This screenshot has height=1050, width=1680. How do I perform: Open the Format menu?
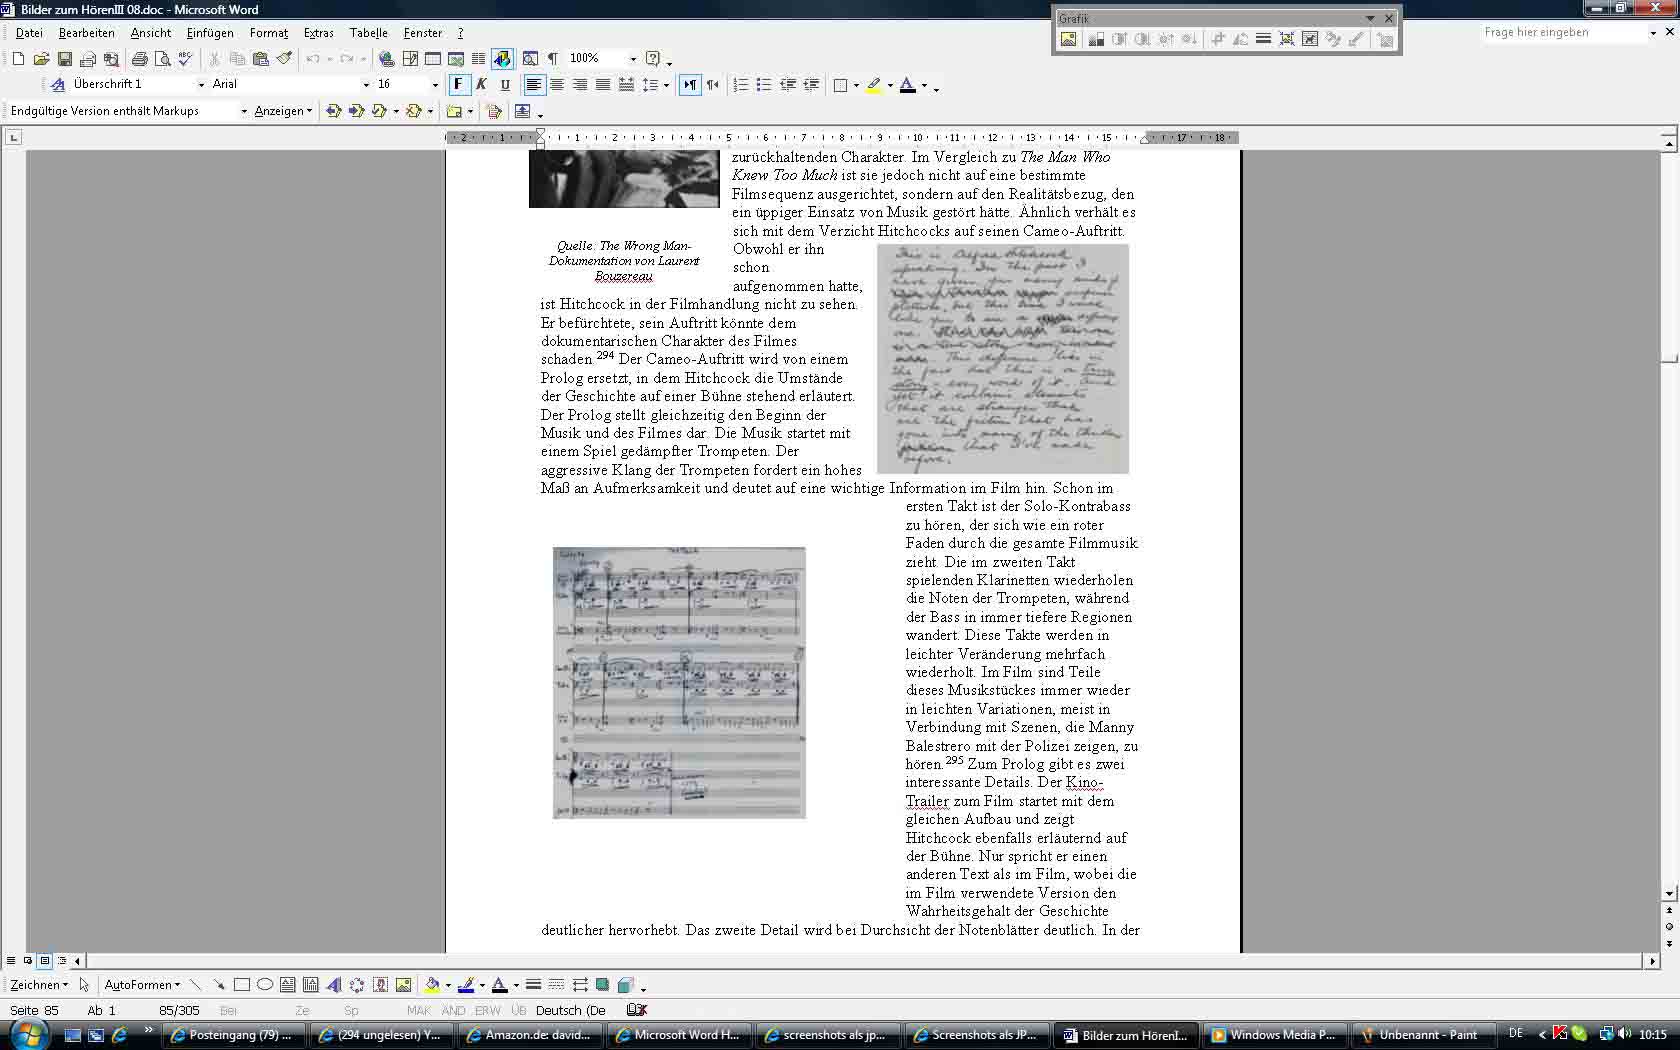(268, 33)
